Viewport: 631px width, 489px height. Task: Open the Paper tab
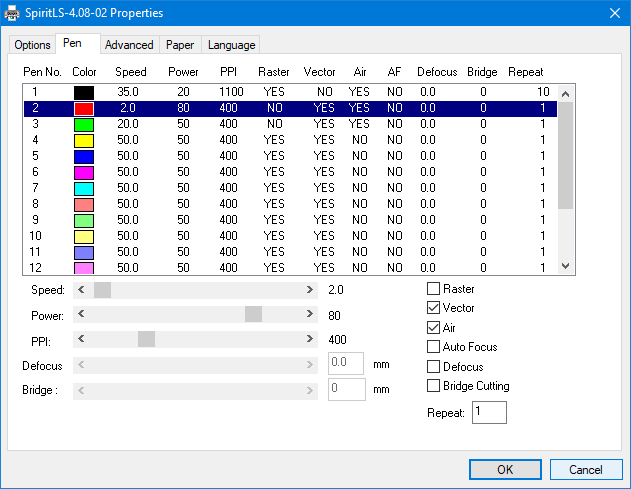180,45
